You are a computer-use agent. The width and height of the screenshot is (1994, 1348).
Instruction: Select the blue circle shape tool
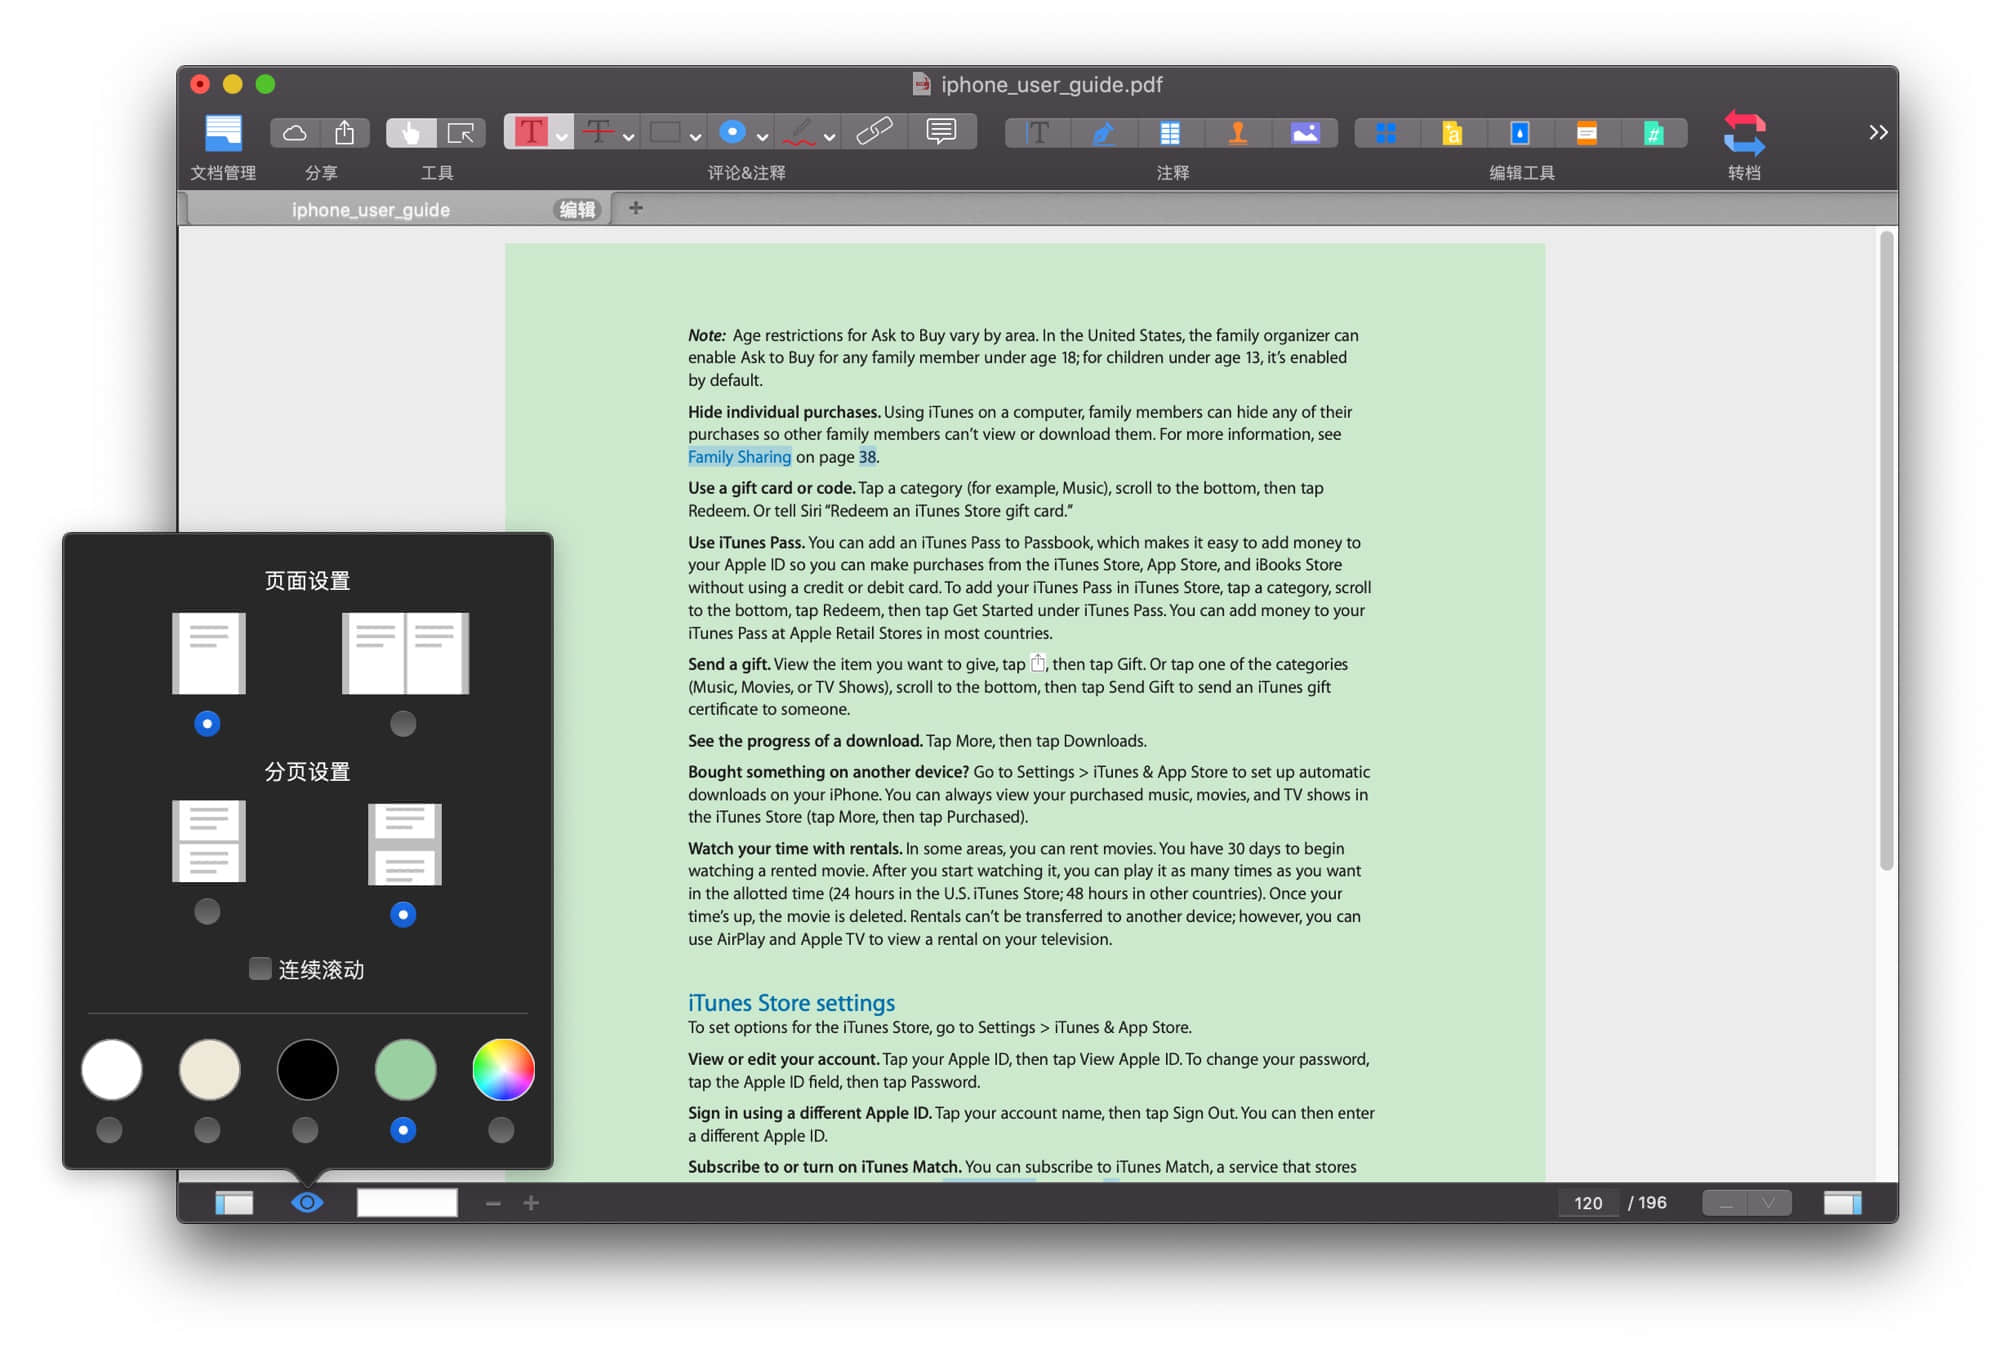[x=732, y=132]
